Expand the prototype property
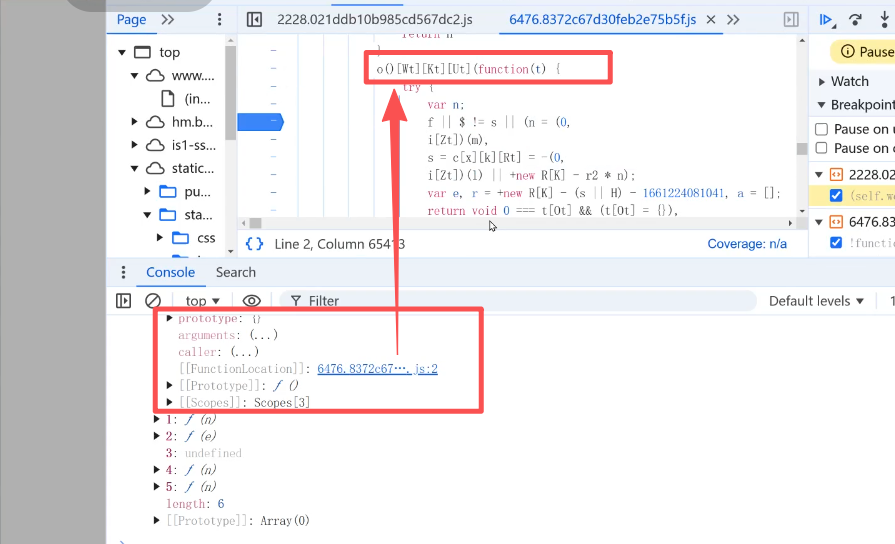The width and height of the screenshot is (895, 544). pos(170,318)
